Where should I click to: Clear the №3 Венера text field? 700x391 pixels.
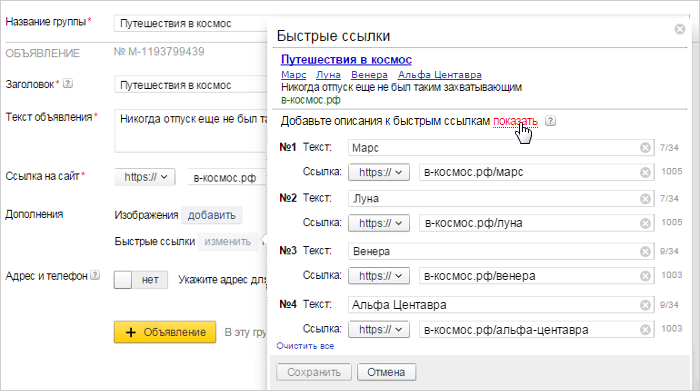645,251
